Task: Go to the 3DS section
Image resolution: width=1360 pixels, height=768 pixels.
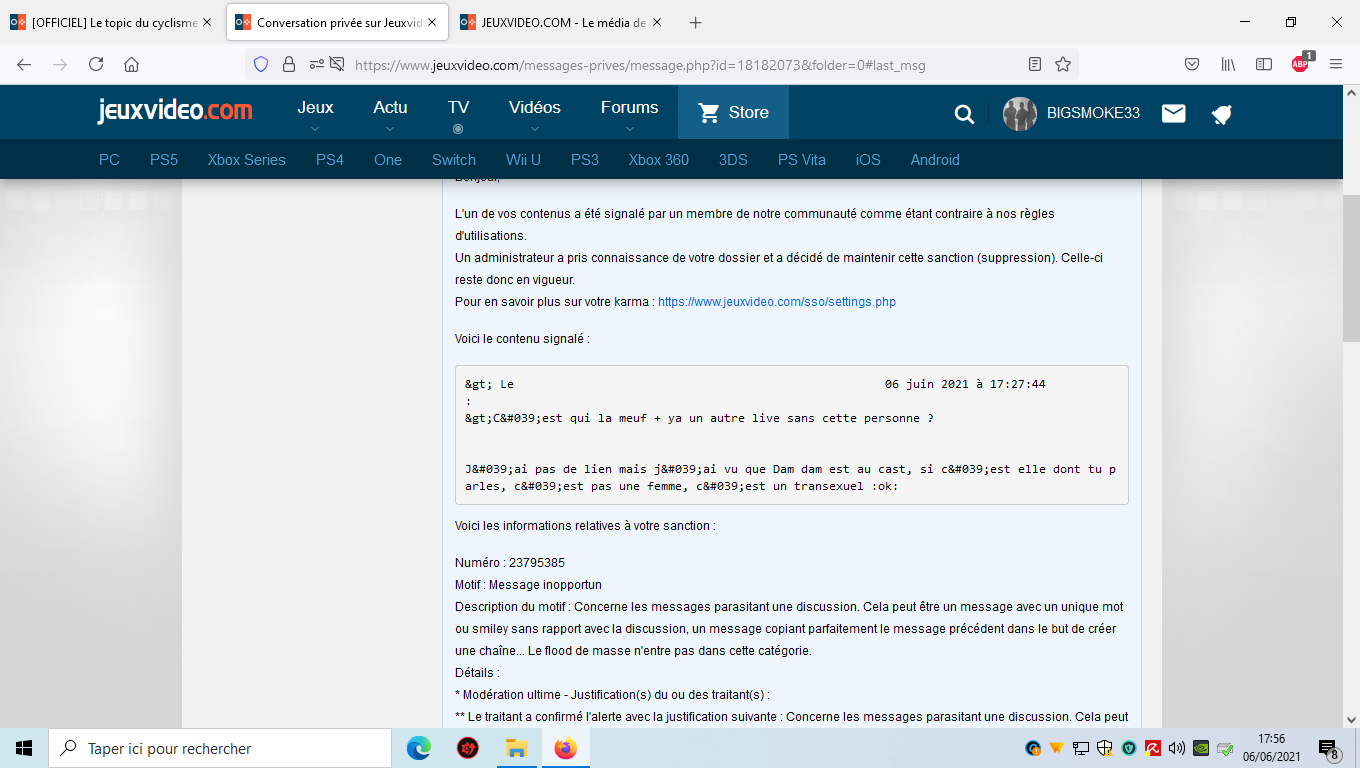Action: (733, 160)
